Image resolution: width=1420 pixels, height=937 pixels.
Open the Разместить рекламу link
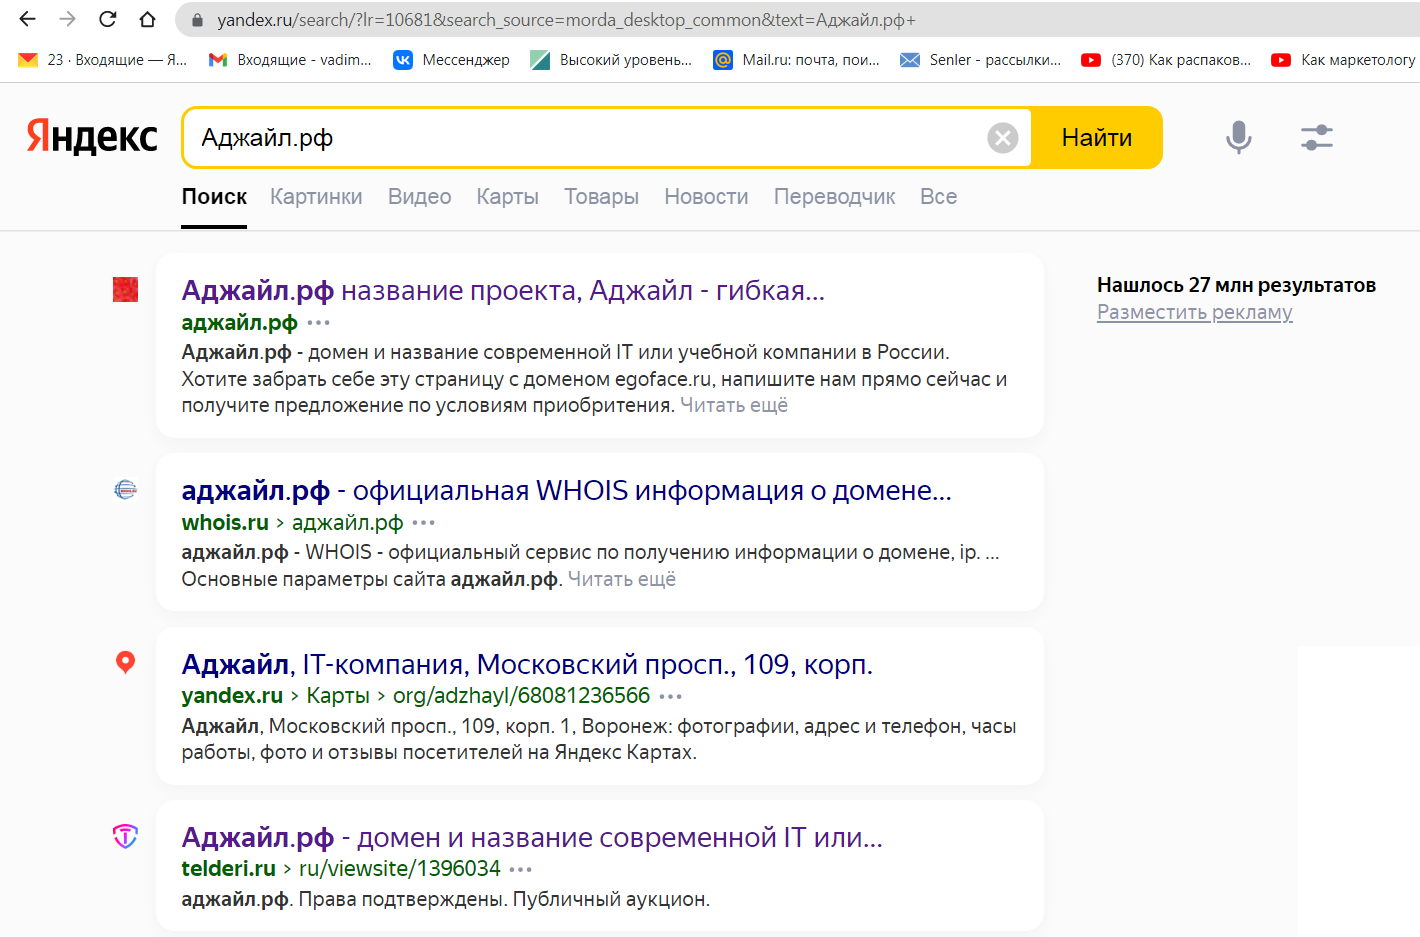[x=1194, y=312]
